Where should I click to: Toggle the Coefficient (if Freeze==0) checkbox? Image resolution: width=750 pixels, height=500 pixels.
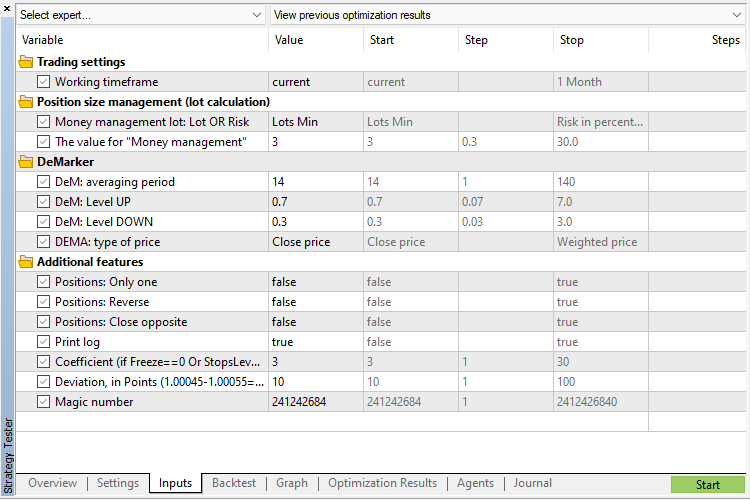tap(43, 362)
